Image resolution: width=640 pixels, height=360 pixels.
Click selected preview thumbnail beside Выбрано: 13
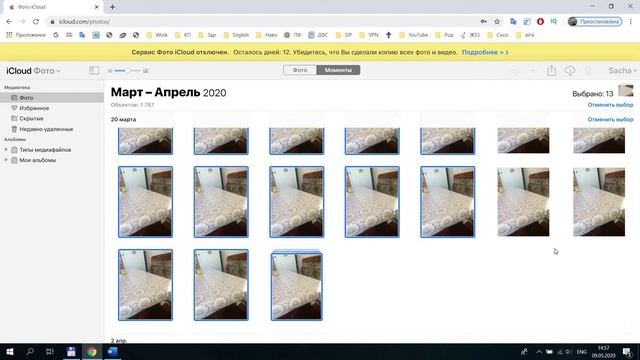(x=626, y=91)
